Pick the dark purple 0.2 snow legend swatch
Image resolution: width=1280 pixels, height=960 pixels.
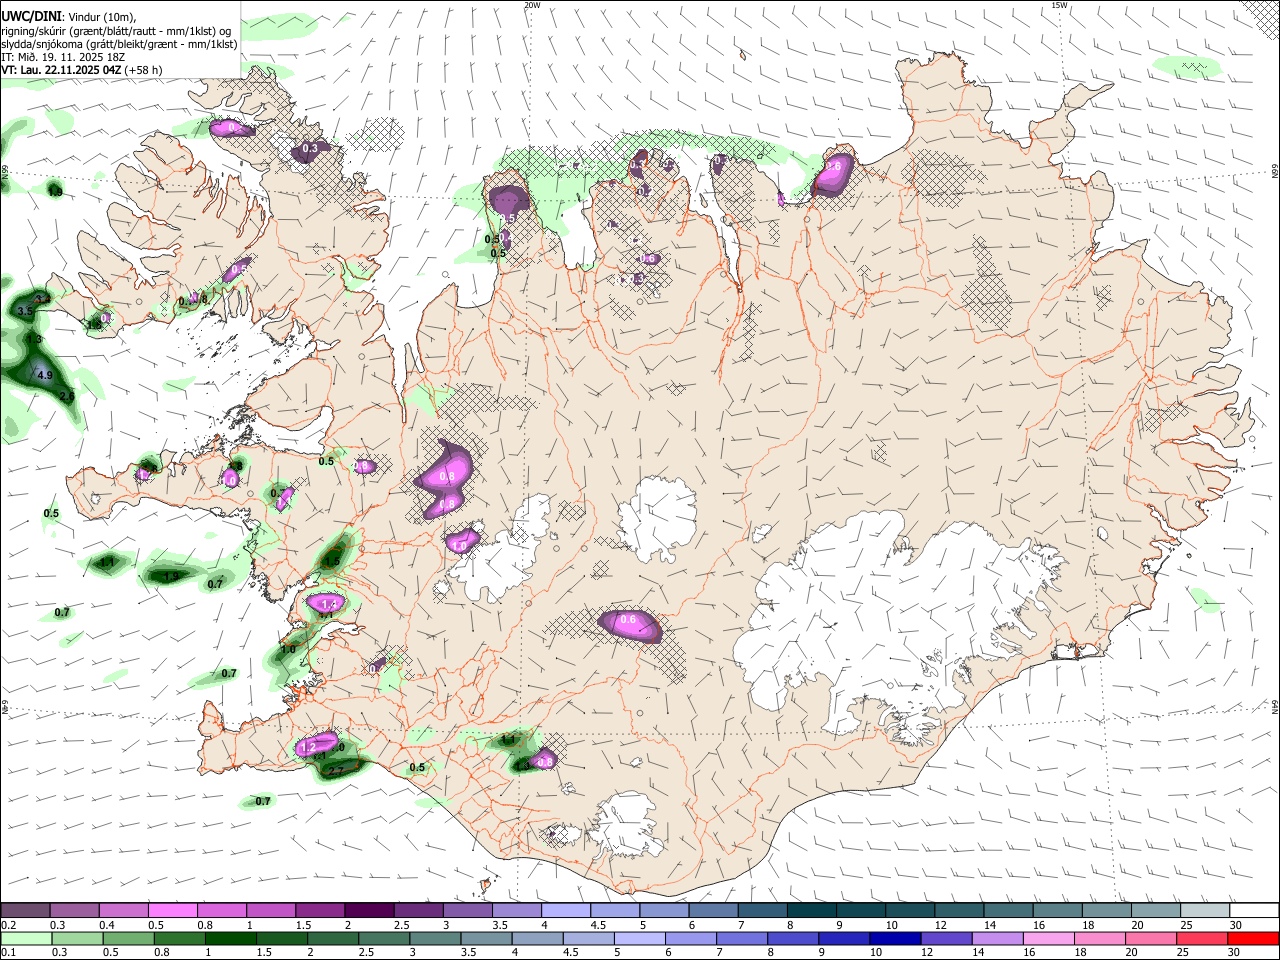pyautogui.click(x=24, y=911)
